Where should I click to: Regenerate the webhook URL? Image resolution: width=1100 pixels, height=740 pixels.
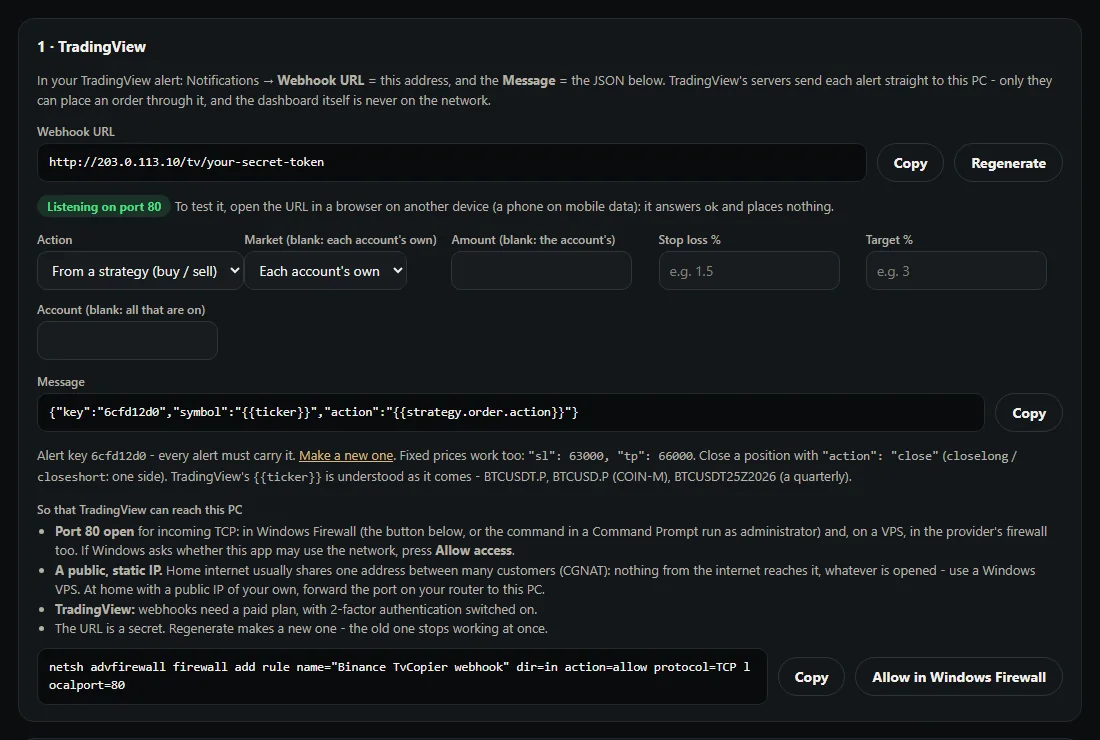[1008, 163]
